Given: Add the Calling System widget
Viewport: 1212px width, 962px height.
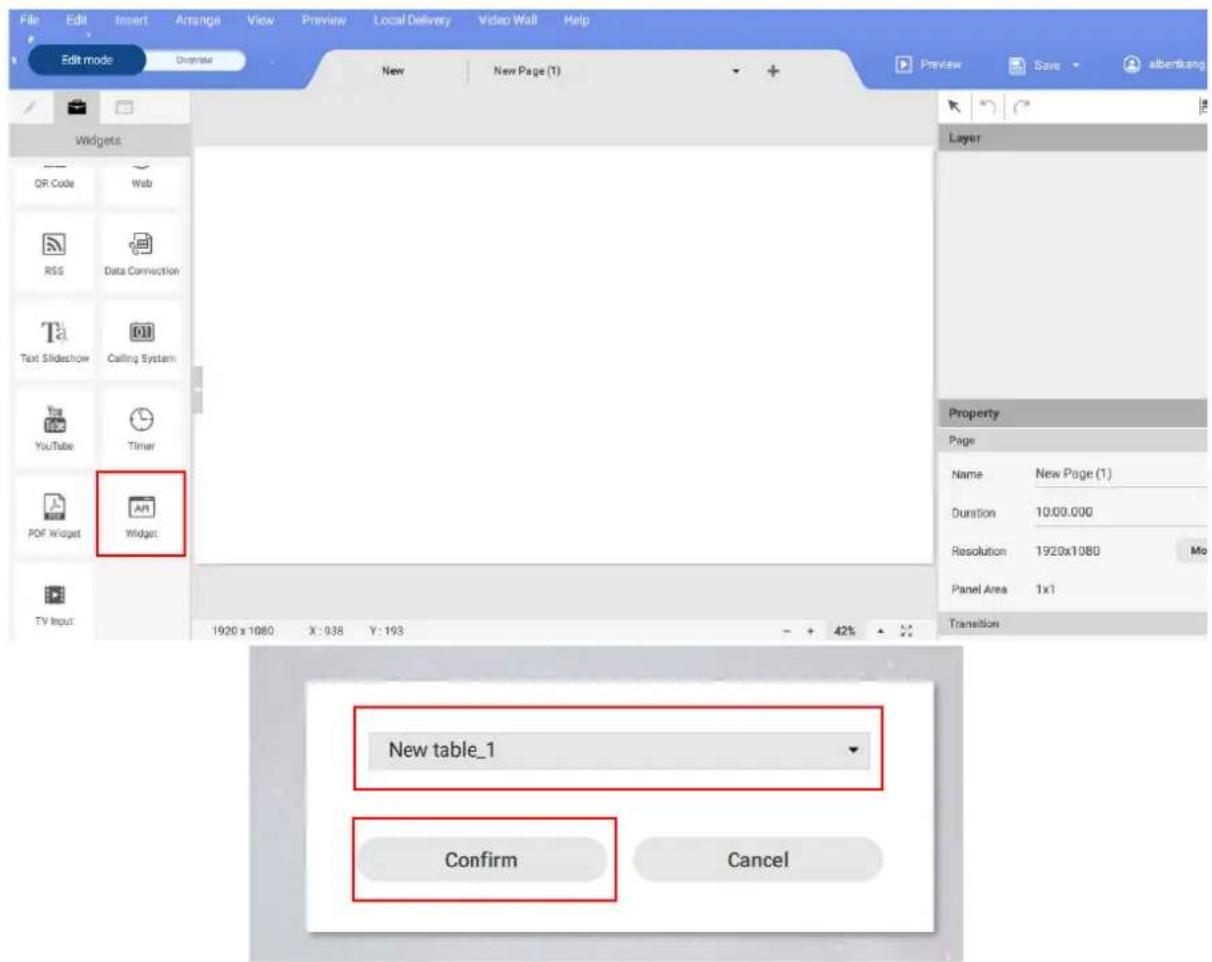Looking at the screenshot, I should coord(142,341).
